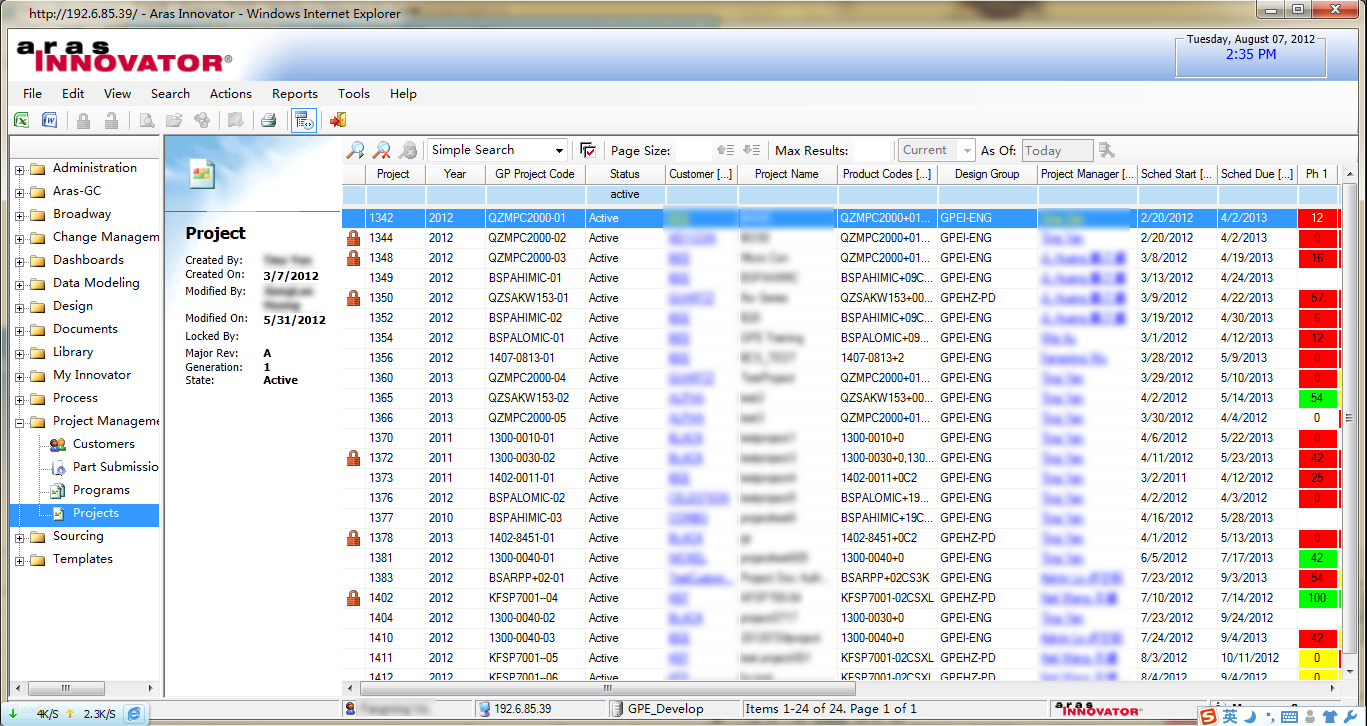Click the user icon in the status bar
The height and width of the screenshot is (726, 1367).
(x=351, y=709)
